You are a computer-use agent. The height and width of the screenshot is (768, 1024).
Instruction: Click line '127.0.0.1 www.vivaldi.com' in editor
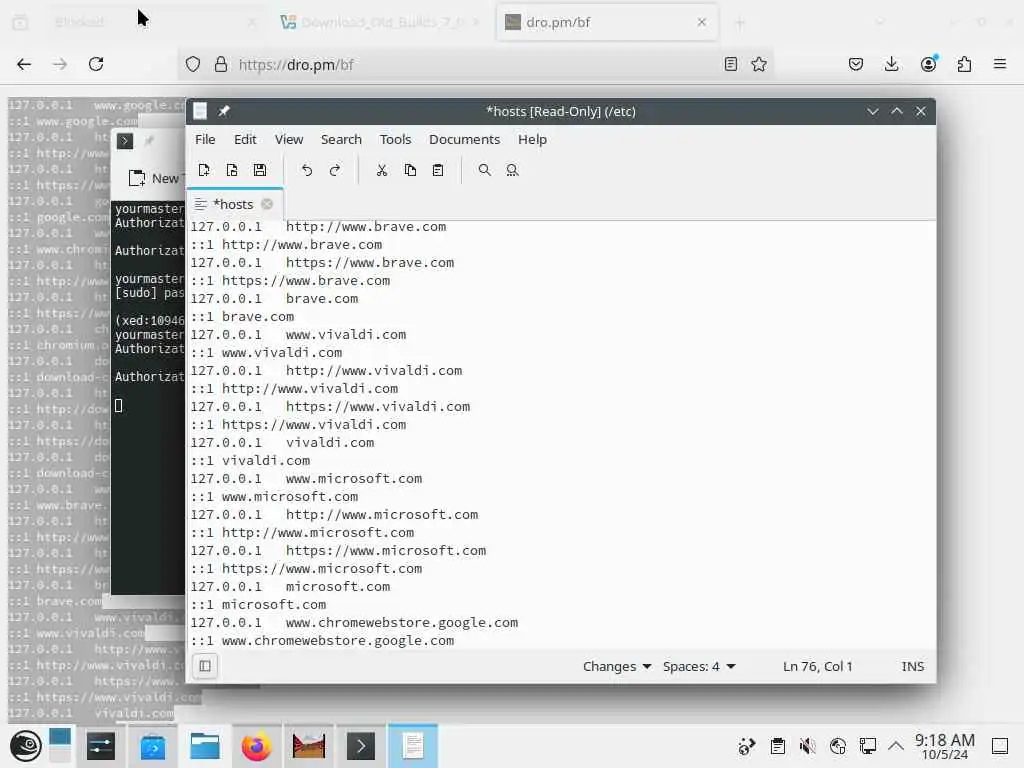pos(298,334)
